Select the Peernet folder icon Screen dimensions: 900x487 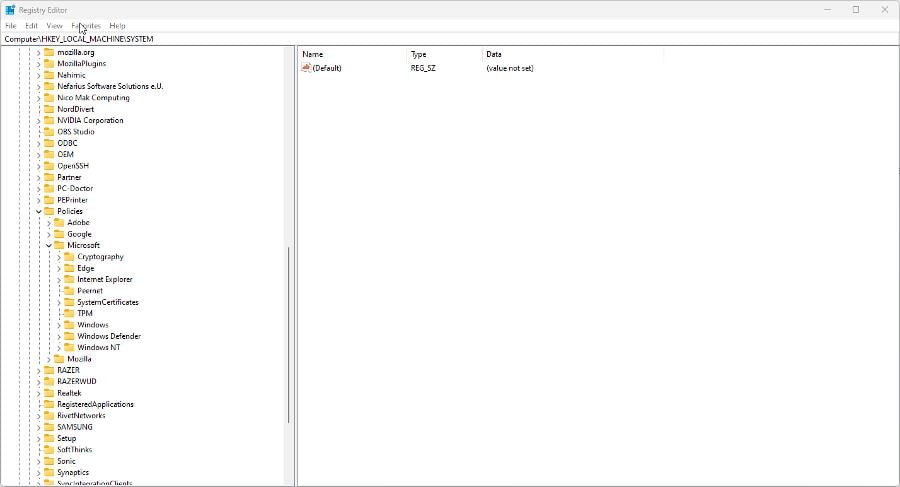(x=69, y=291)
